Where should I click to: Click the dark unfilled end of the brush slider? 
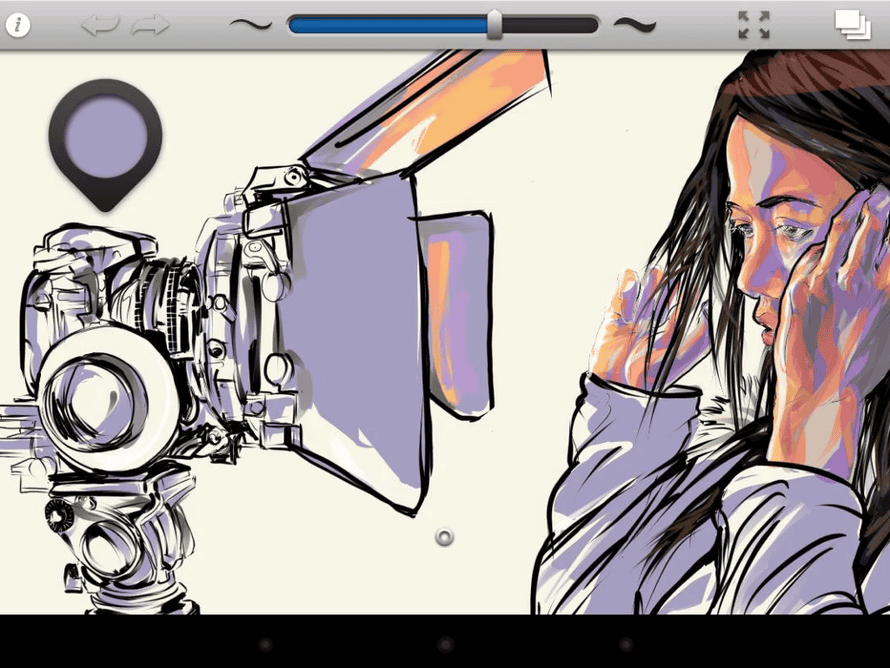point(550,25)
